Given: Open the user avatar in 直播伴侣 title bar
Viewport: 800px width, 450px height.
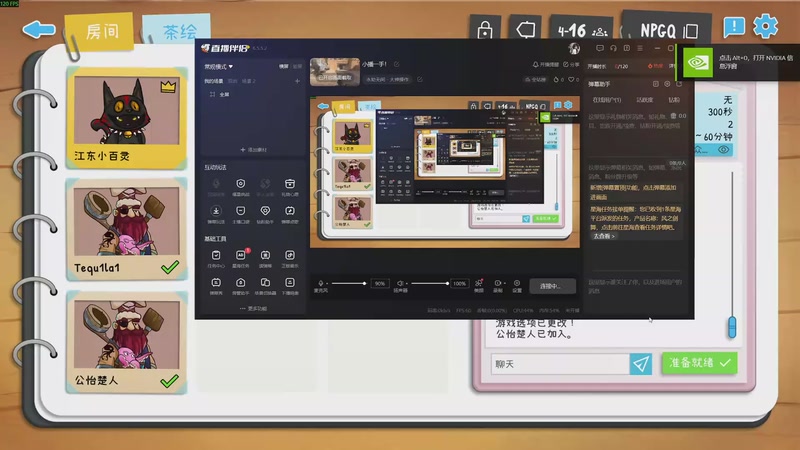Looking at the screenshot, I should (574, 48).
